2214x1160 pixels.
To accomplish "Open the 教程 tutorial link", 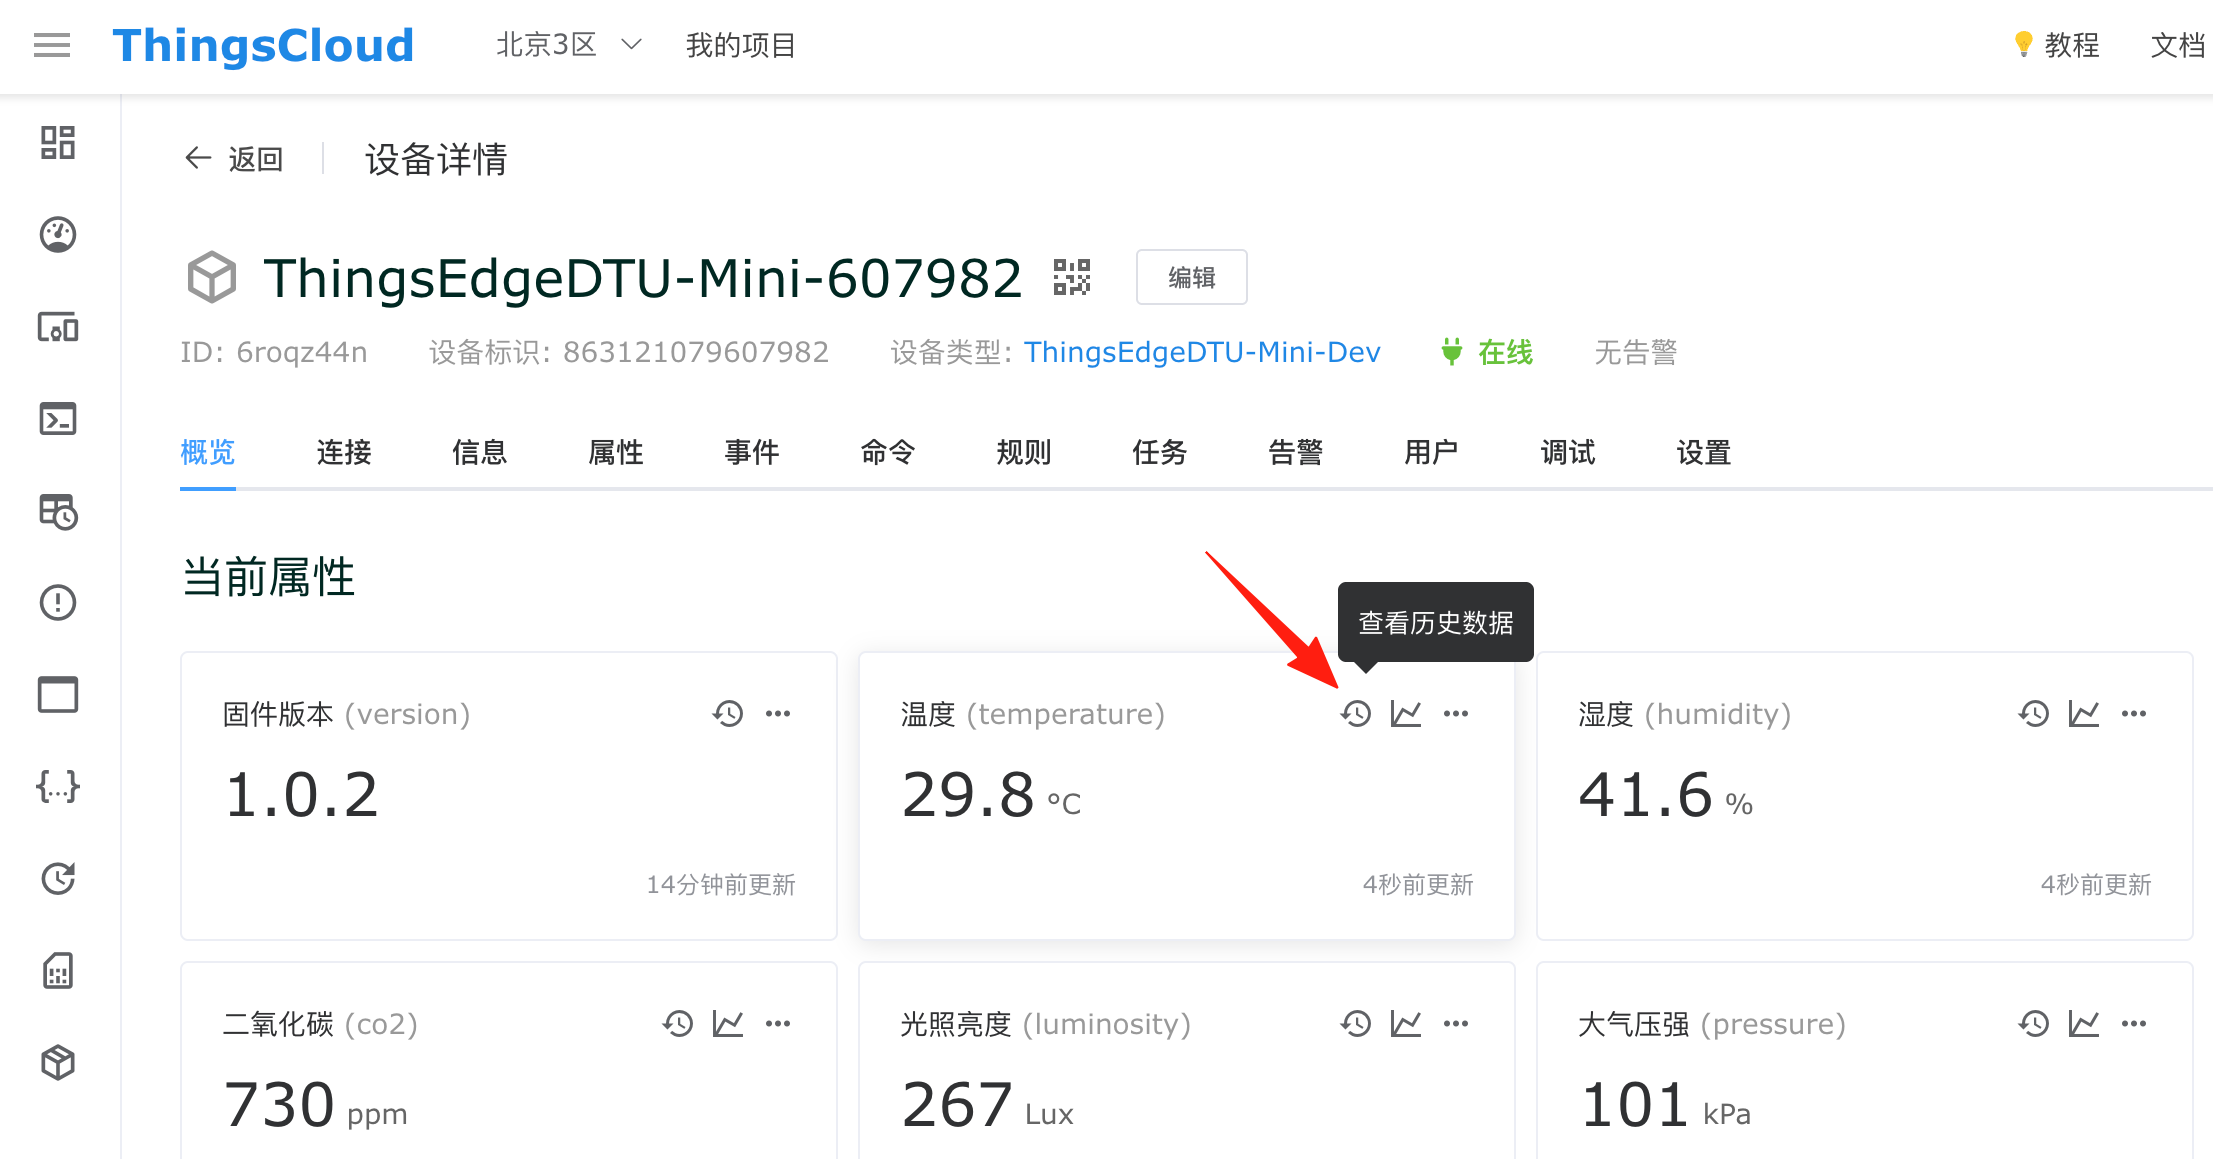I will click(2056, 45).
